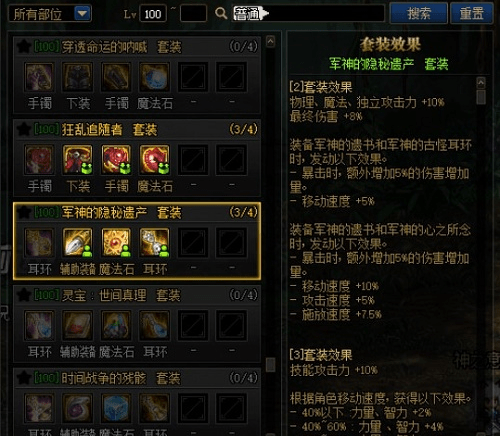Toggle favorite star for 军神的隐秘遗产 set
The height and width of the screenshot is (436, 501).
click(x=23, y=212)
